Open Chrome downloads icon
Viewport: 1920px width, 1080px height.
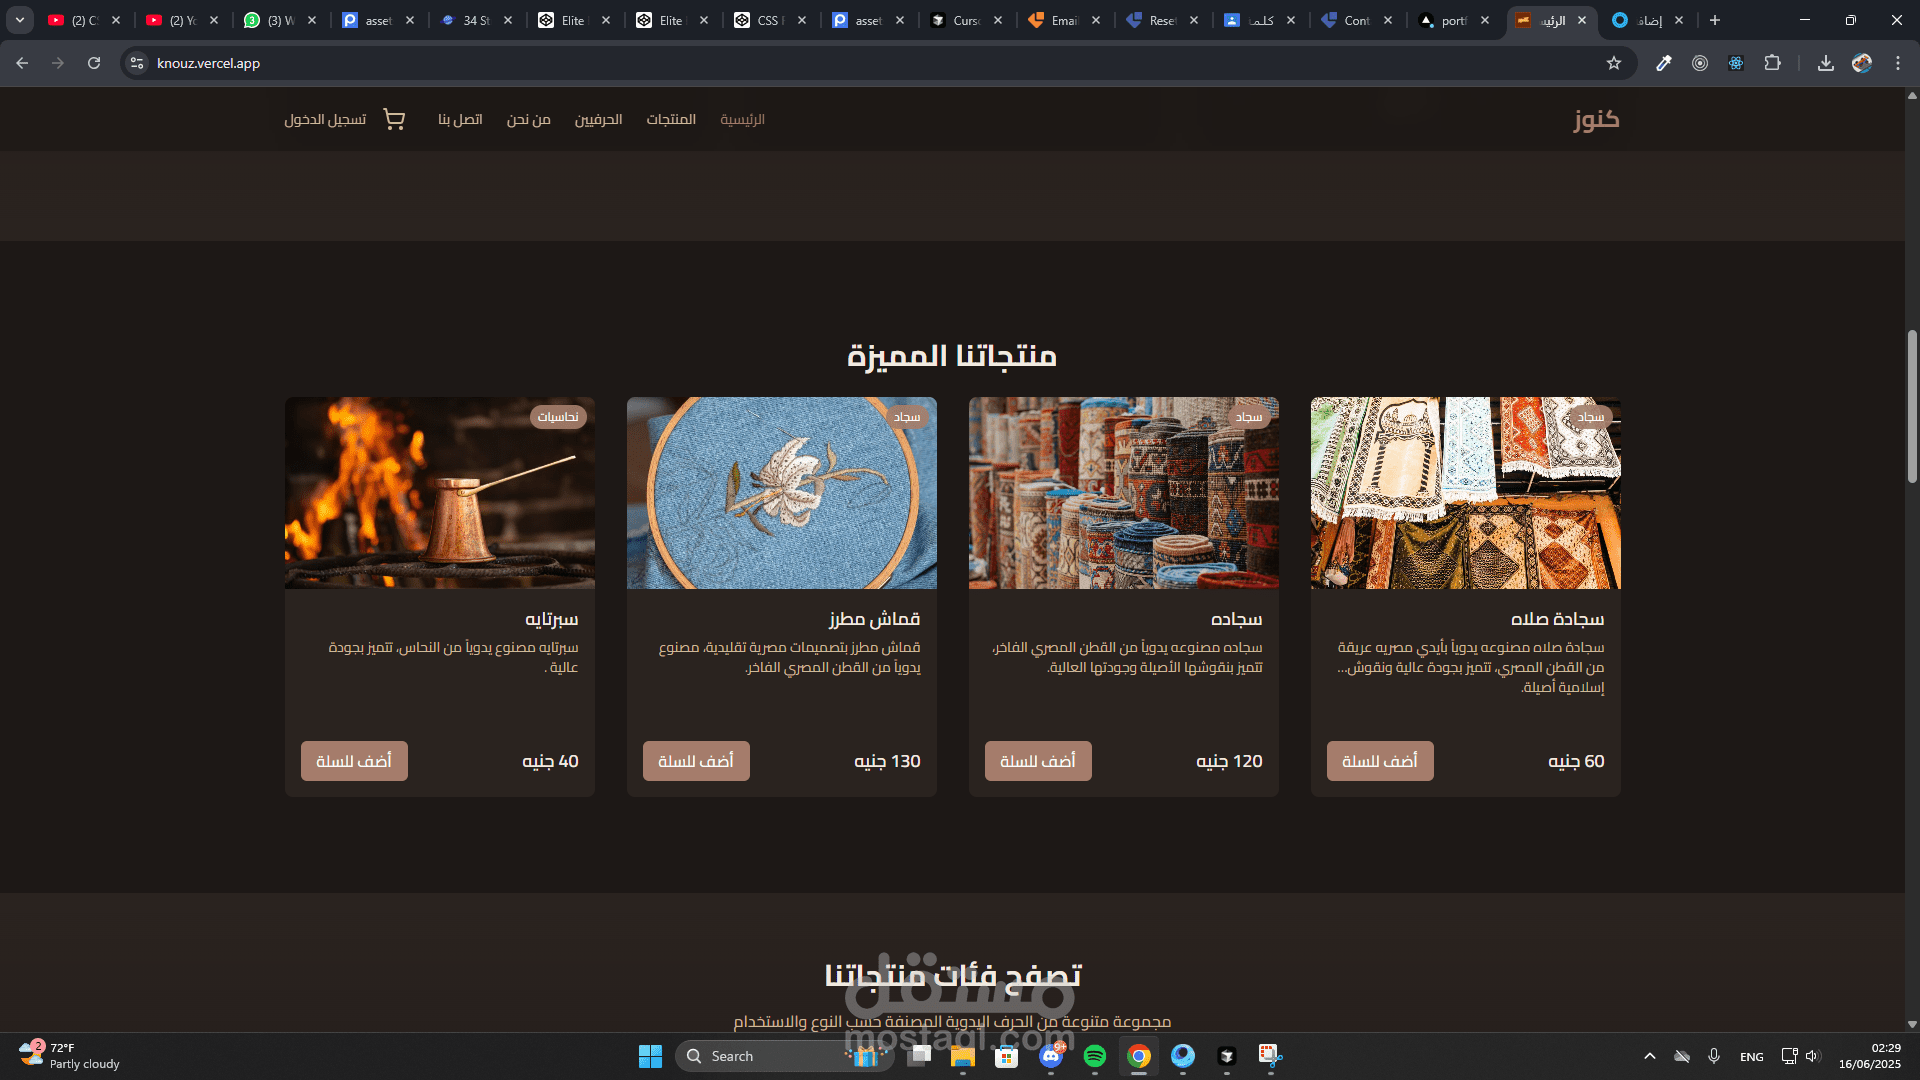[1825, 63]
